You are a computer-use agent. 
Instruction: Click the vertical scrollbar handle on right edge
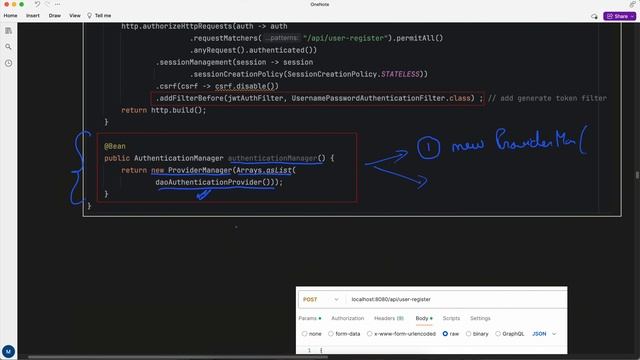click(637, 175)
